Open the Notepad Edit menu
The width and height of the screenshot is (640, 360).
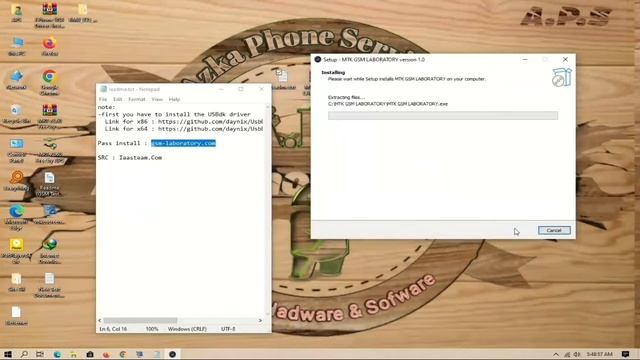coord(118,99)
